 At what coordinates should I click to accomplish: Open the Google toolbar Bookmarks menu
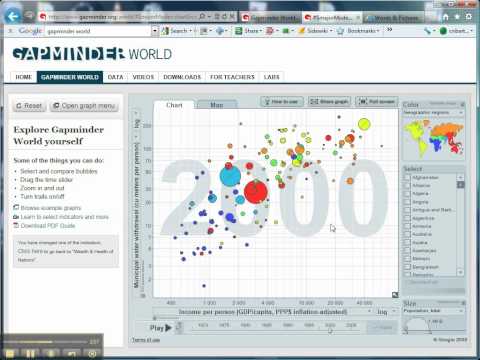click(359, 31)
